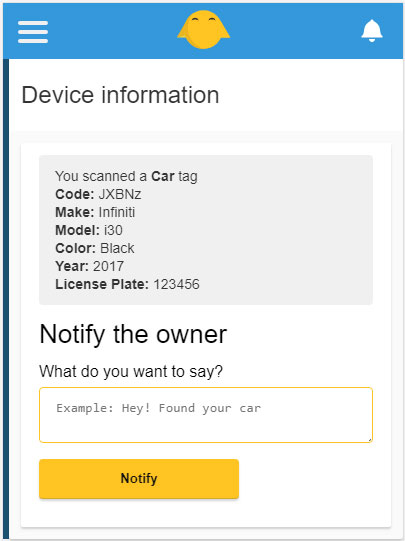Screen dimensions: 405x541
Task: Click the Device information heading
Action: pyautogui.click(x=120, y=95)
